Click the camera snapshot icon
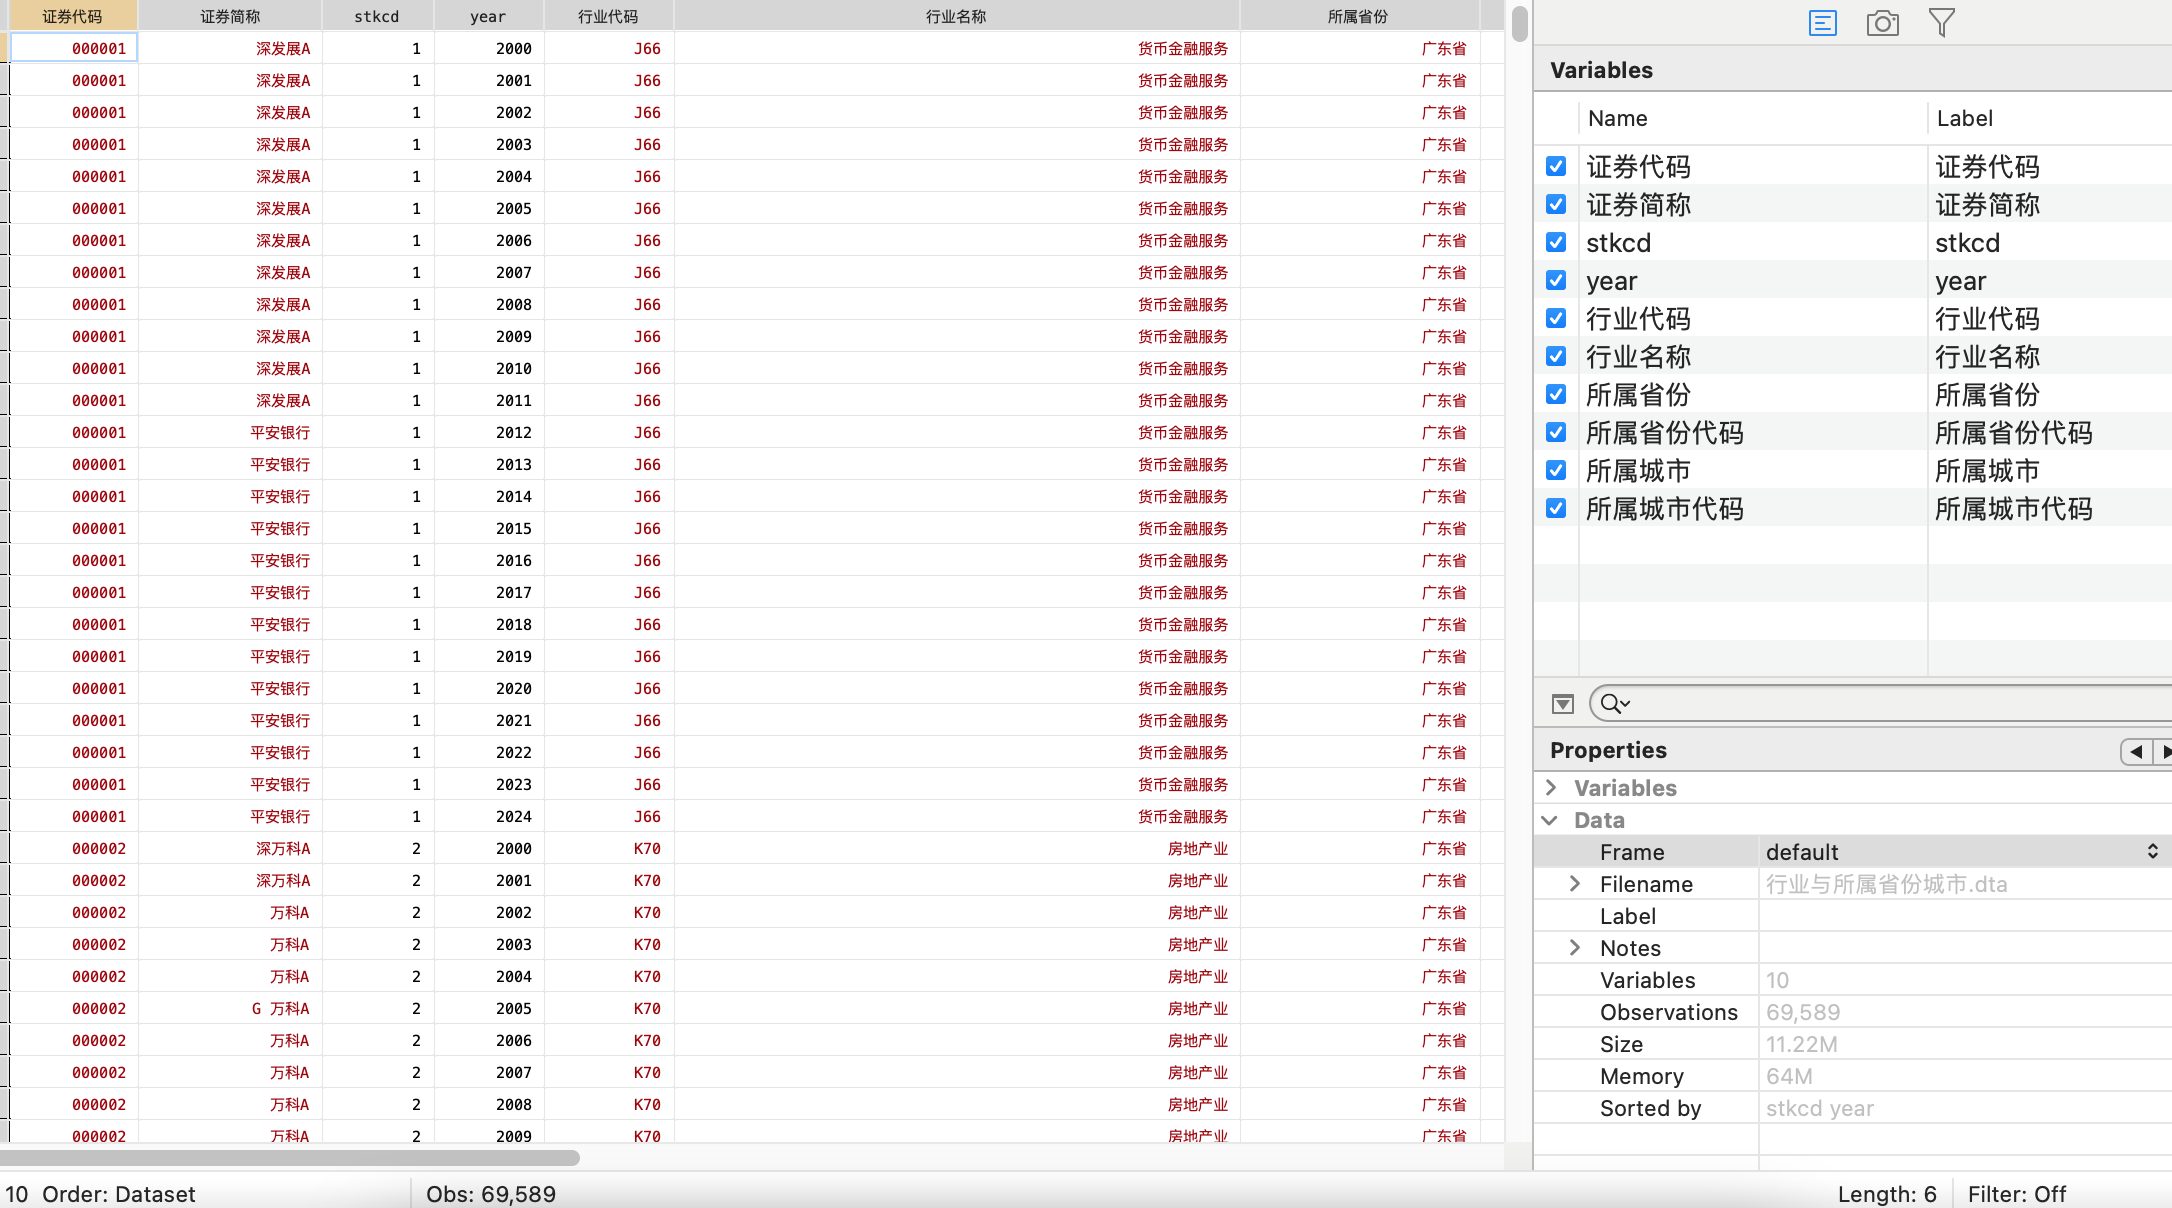 [x=1882, y=23]
